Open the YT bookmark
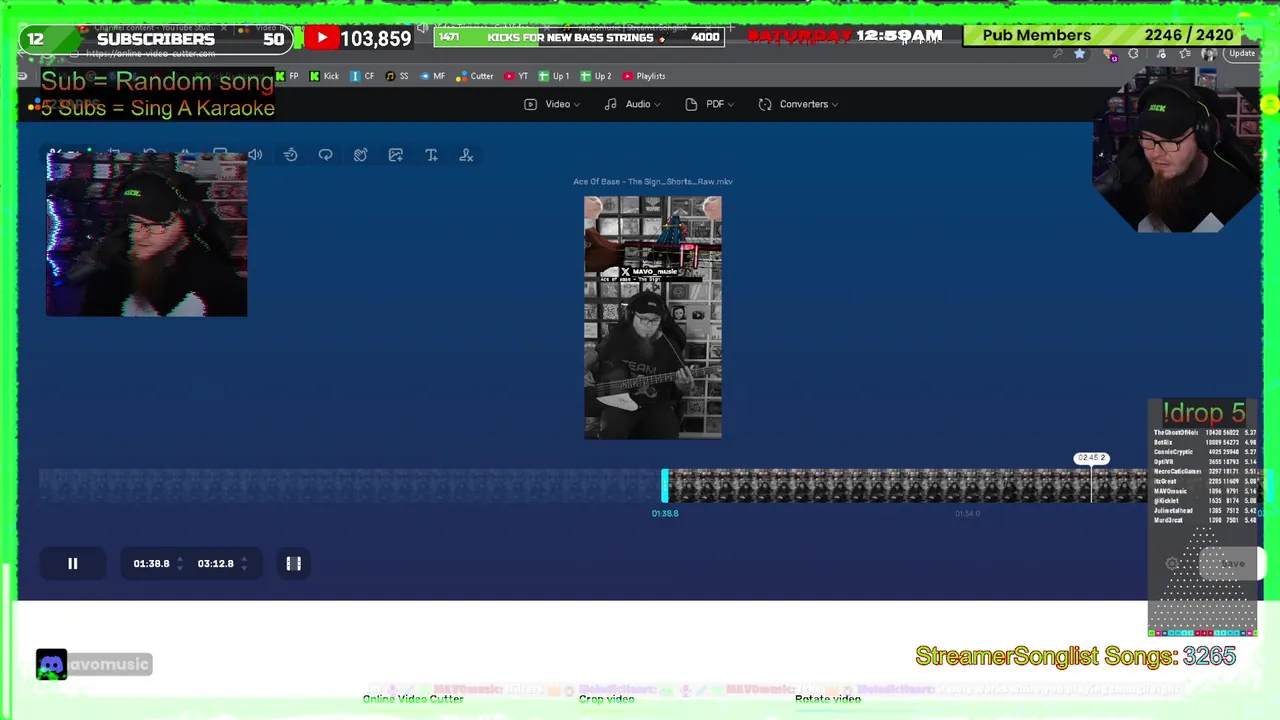 (516, 76)
